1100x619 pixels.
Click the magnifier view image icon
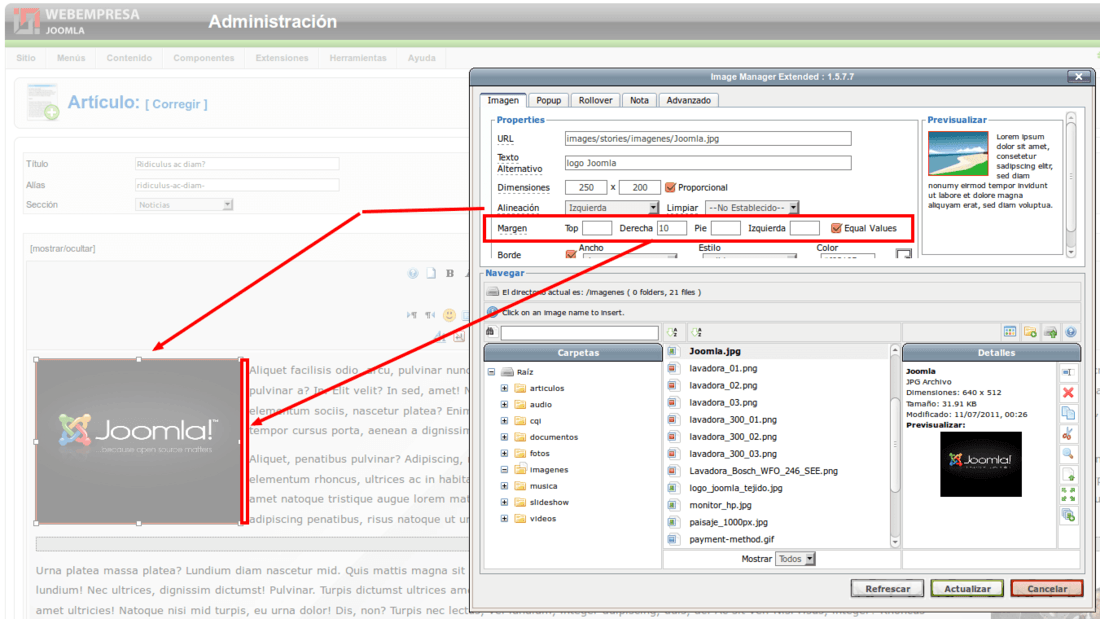[x=1068, y=454]
